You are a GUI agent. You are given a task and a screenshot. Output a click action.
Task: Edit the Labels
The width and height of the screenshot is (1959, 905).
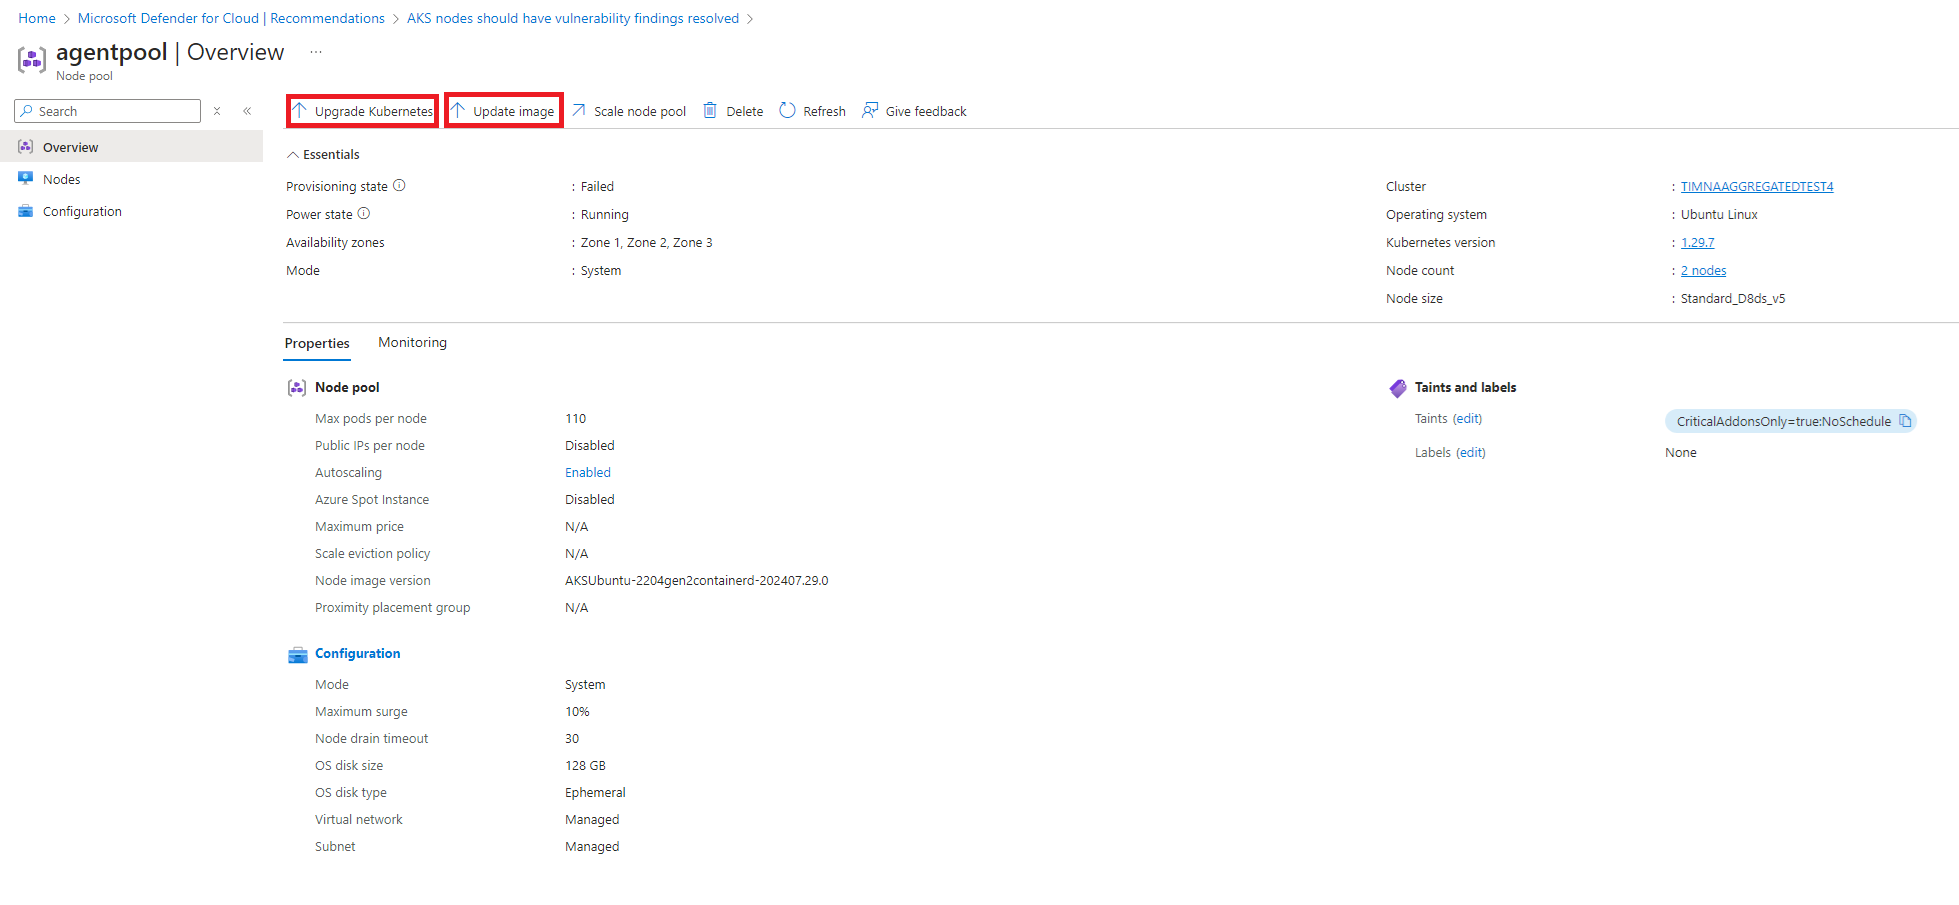click(x=1471, y=453)
